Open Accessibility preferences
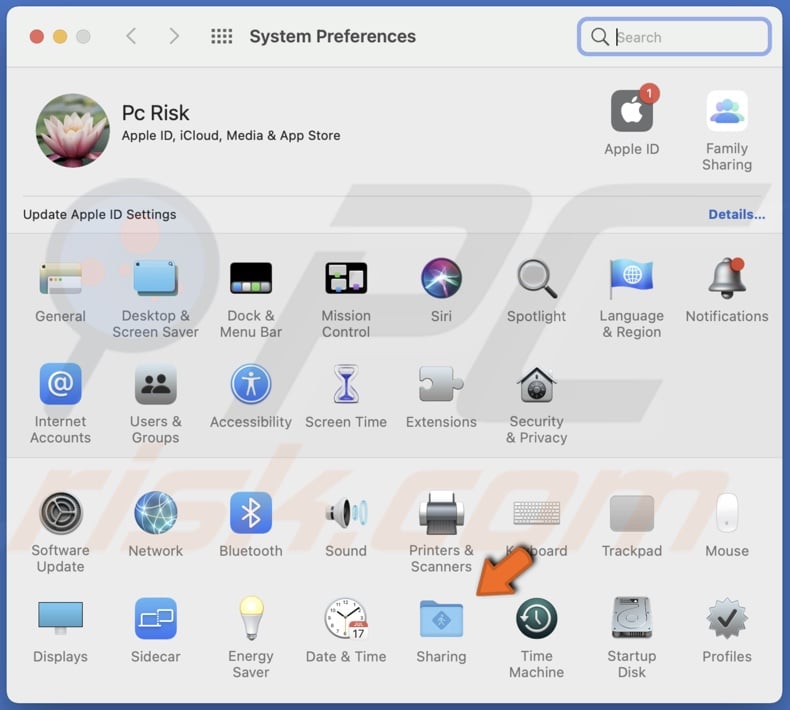 [x=251, y=385]
